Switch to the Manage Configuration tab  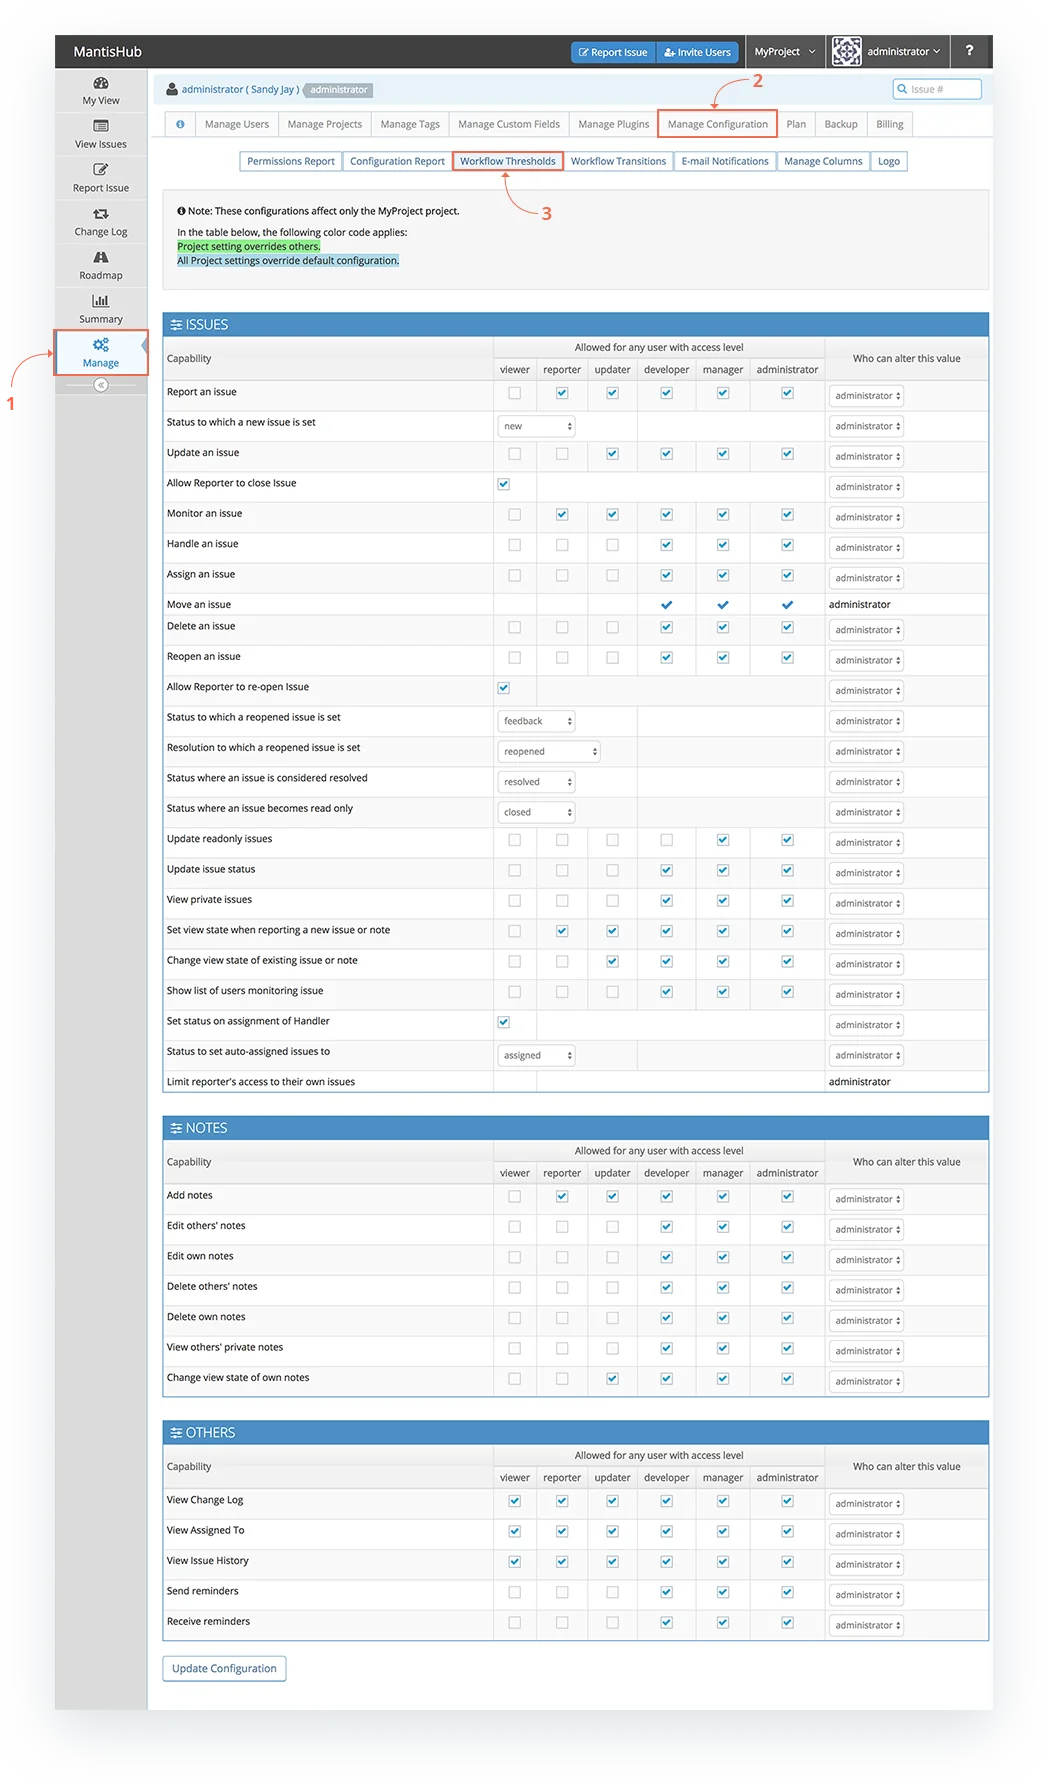[x=717, y=124]
